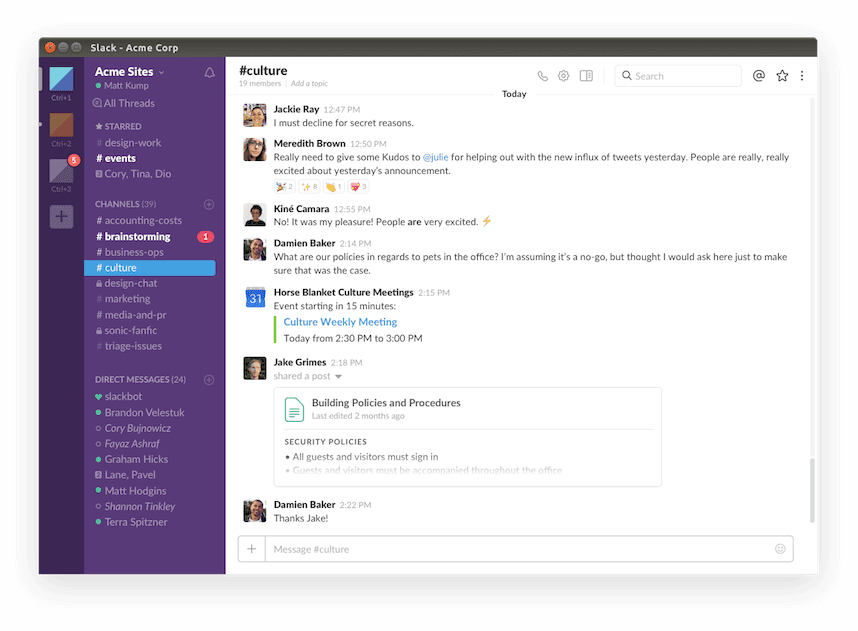
Task: Click the party popper reaction on Meredith's message
Action: pos(285,187)
